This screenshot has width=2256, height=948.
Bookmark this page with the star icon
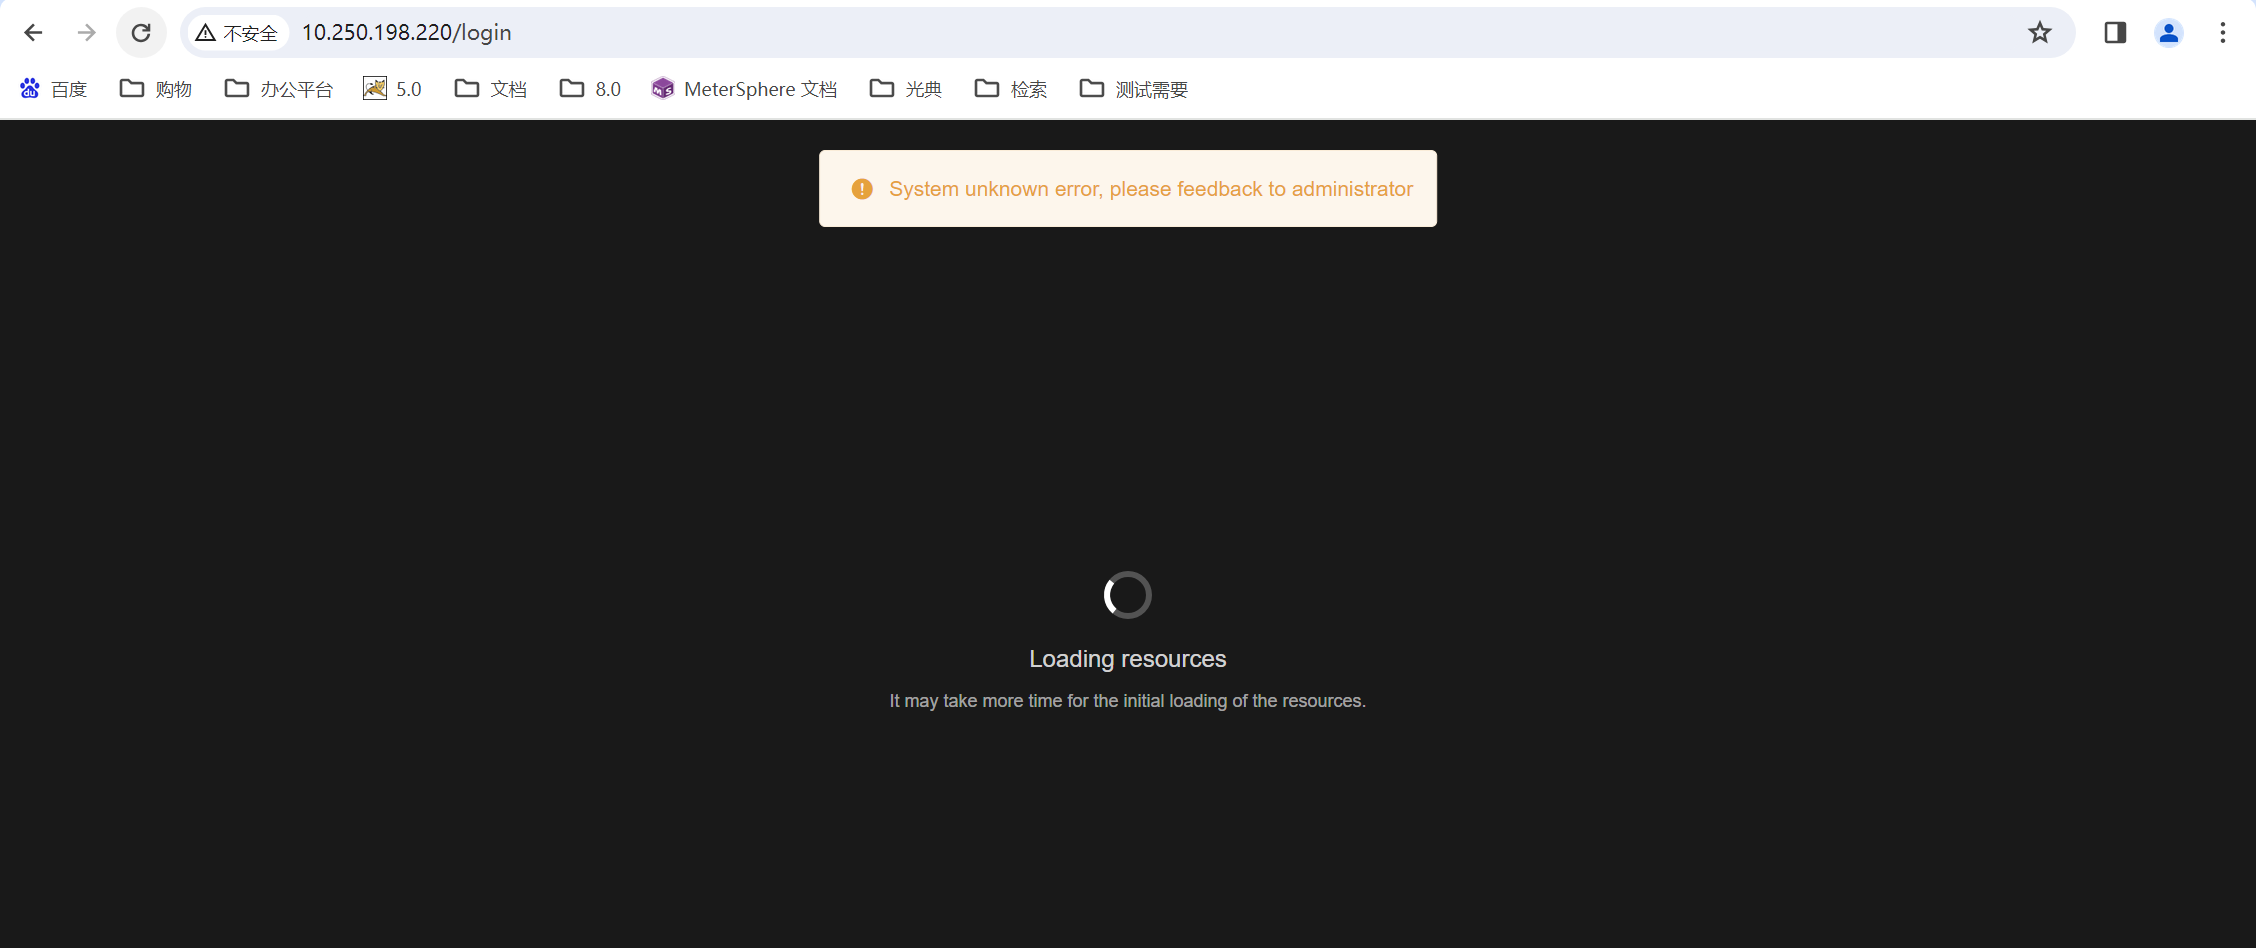tap(2040, 33)
